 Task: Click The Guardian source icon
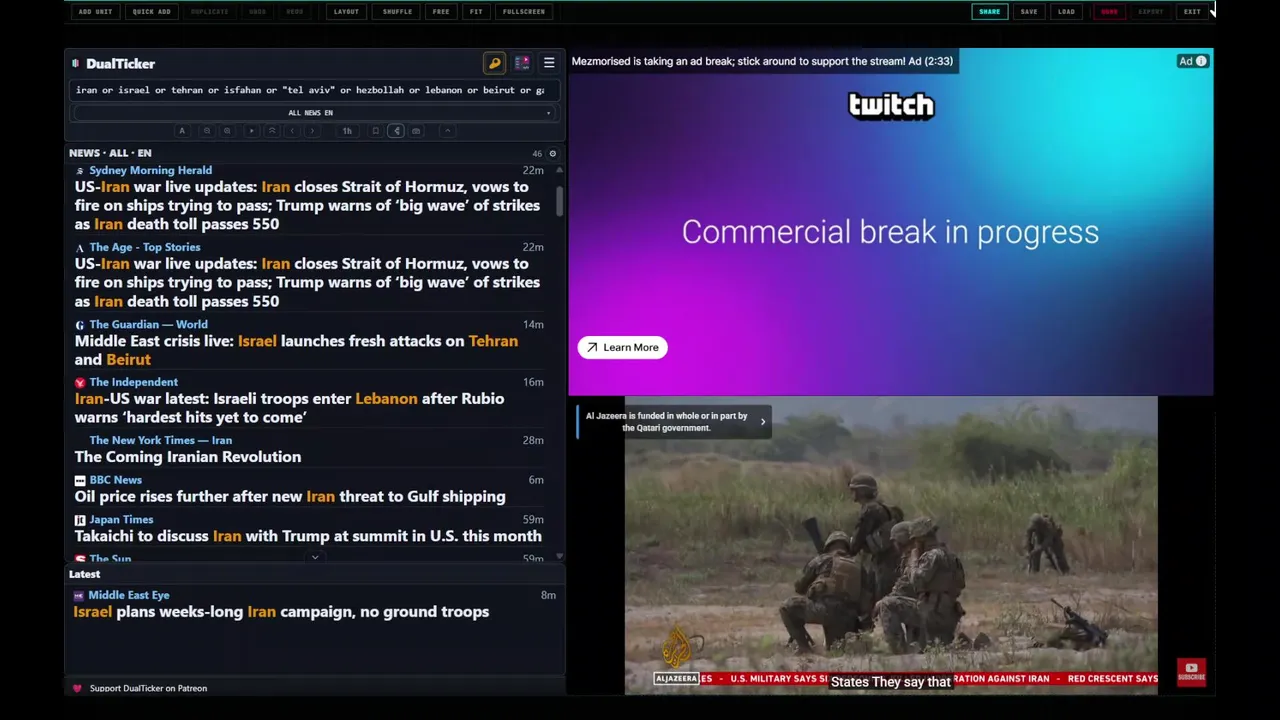point(80,325)
